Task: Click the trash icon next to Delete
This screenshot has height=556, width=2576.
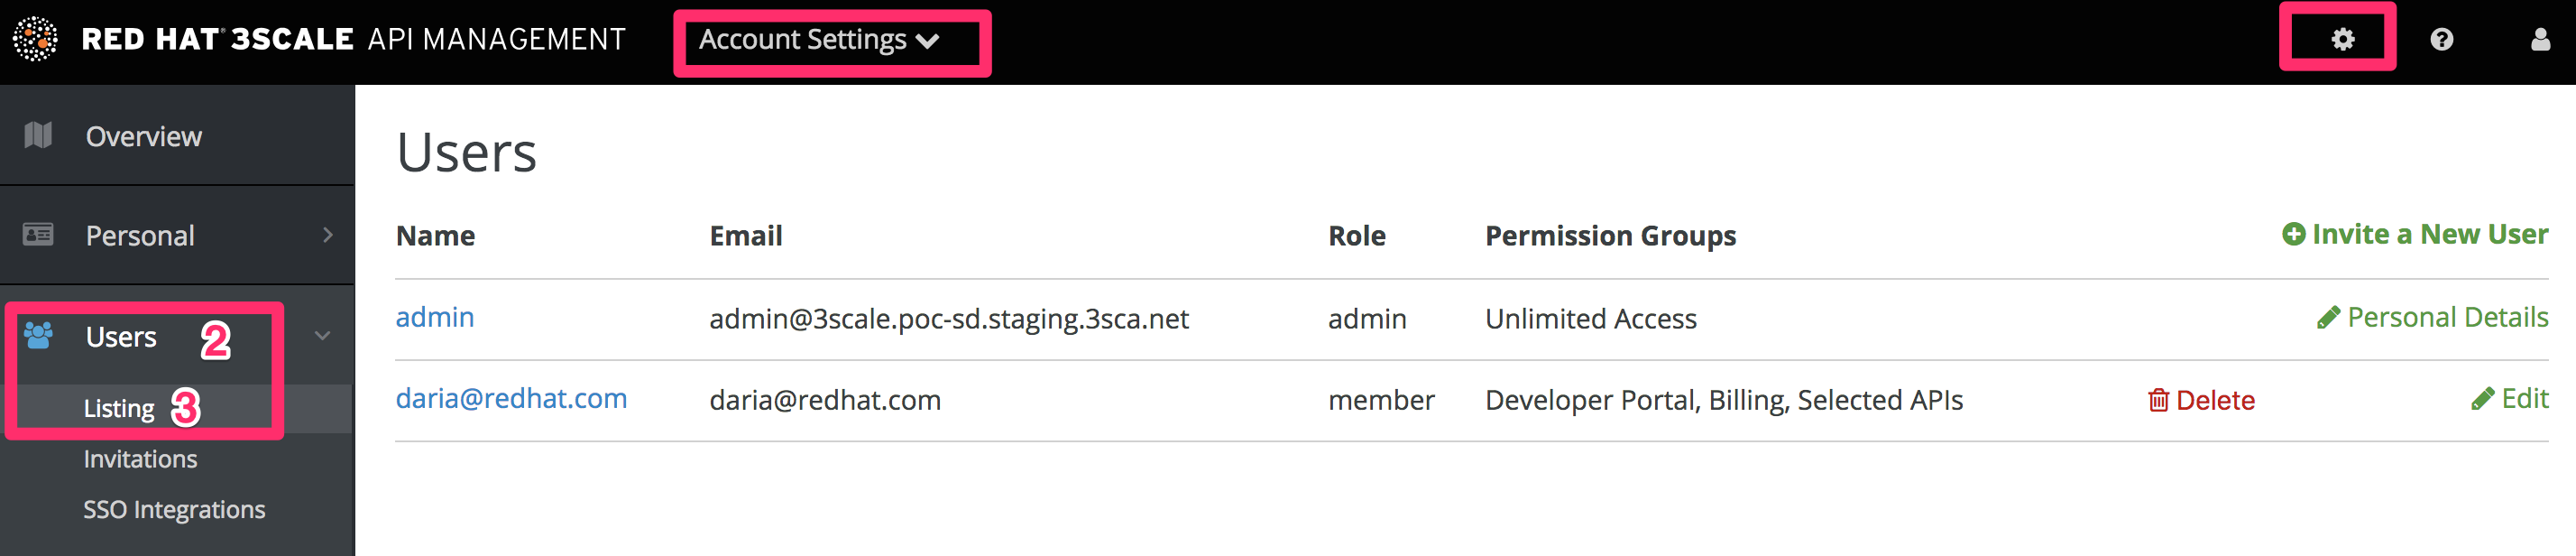Action: (x=2158, y=400)
